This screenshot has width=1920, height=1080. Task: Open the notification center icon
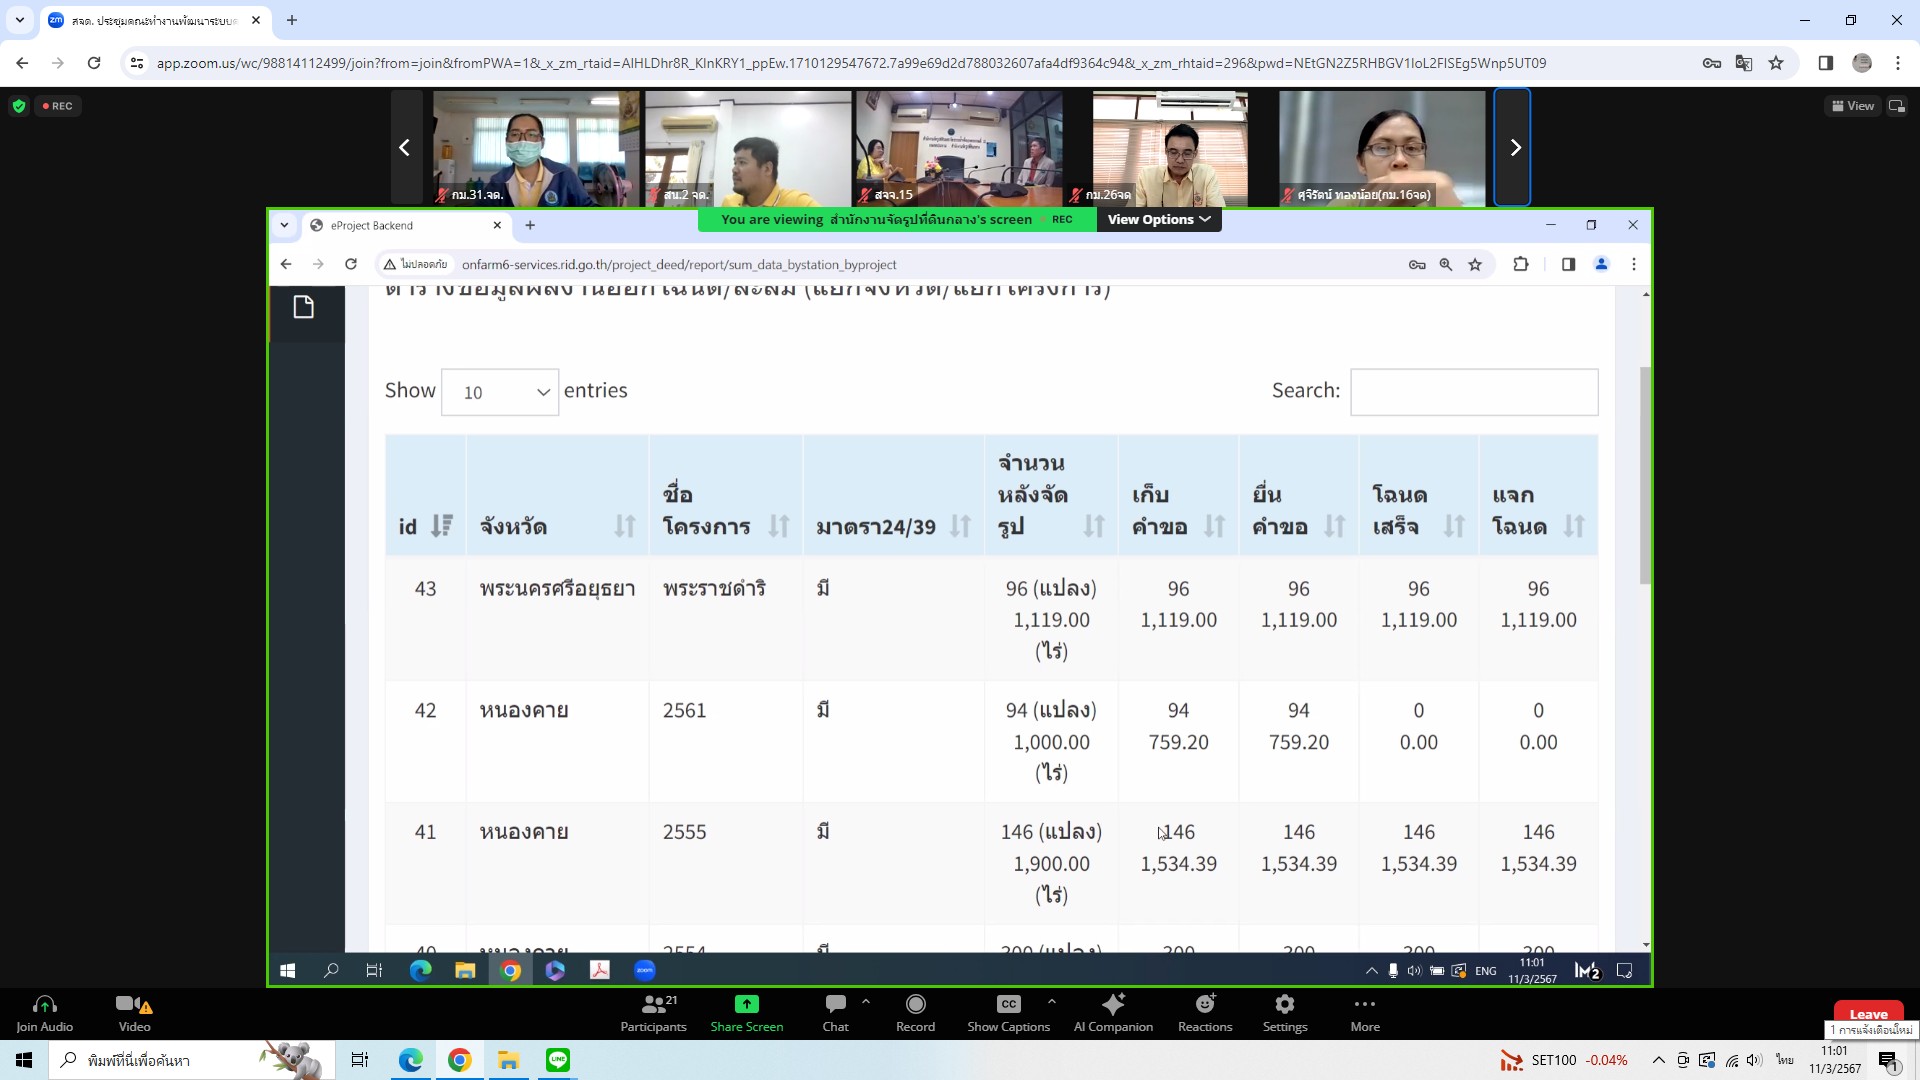(1888, 1060)
